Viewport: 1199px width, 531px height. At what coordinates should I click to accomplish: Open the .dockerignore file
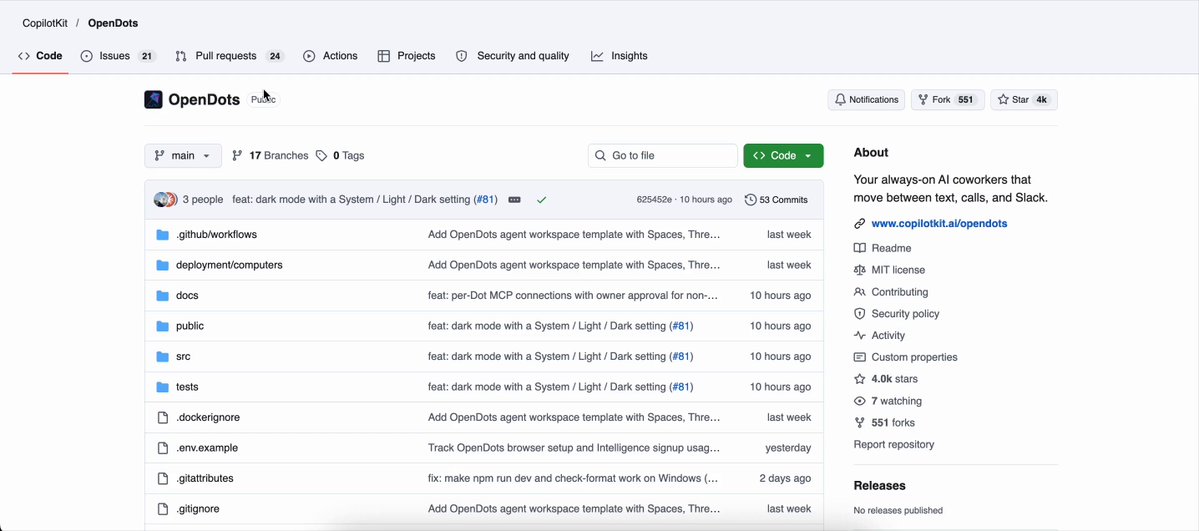tap(208, 418)
